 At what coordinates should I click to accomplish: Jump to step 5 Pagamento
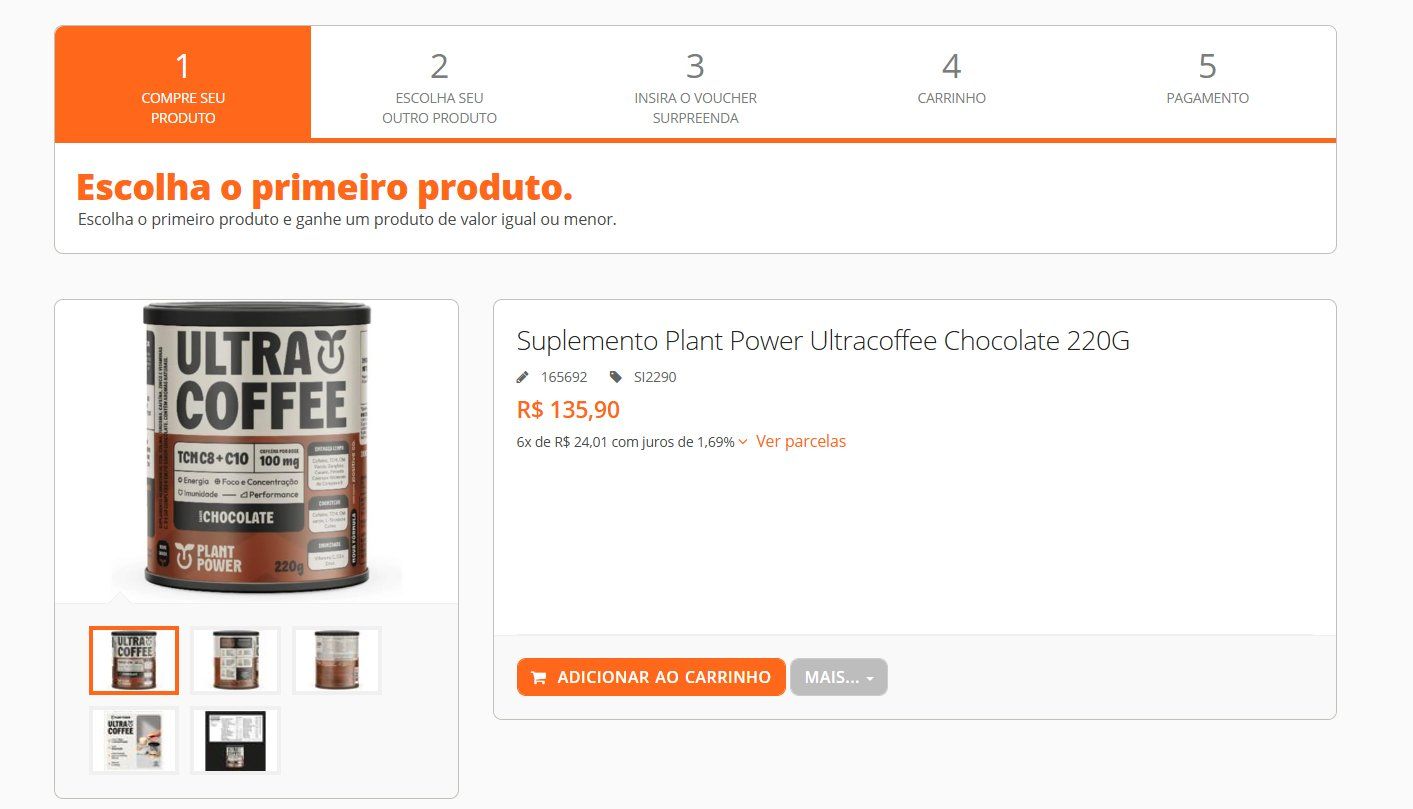1207,83
